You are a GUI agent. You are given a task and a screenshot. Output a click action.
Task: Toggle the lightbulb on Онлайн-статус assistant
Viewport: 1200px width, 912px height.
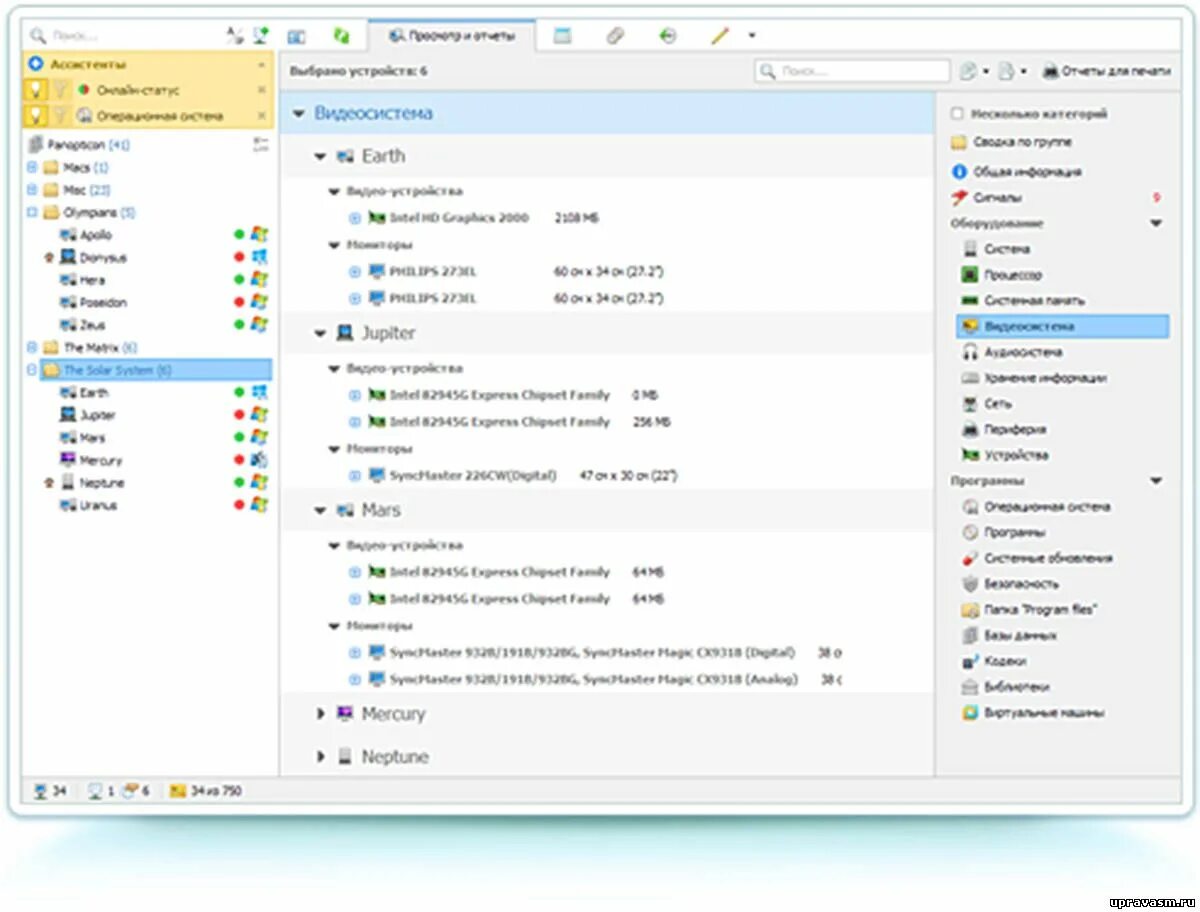35,90
